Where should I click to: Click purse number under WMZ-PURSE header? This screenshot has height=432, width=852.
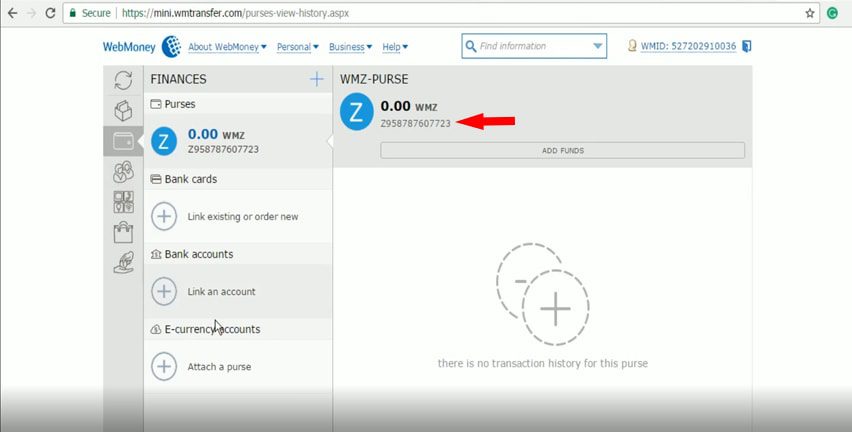point(416,123)
